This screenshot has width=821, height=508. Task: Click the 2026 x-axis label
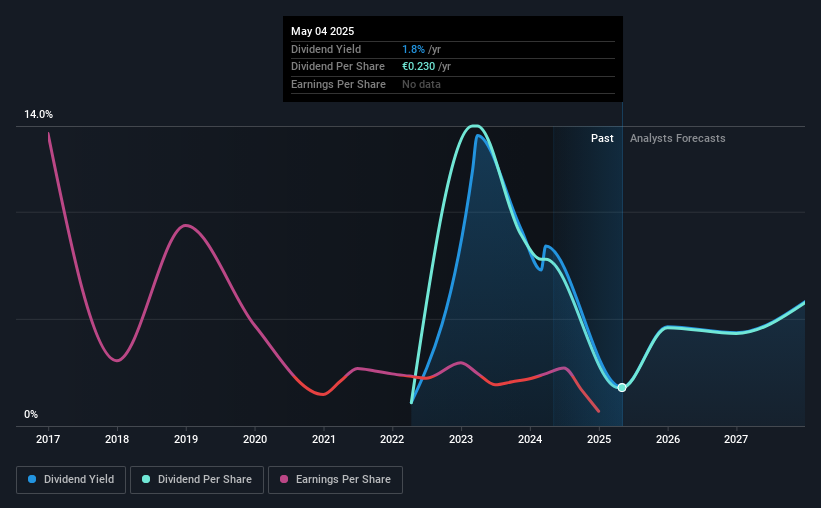click(668, 439)
